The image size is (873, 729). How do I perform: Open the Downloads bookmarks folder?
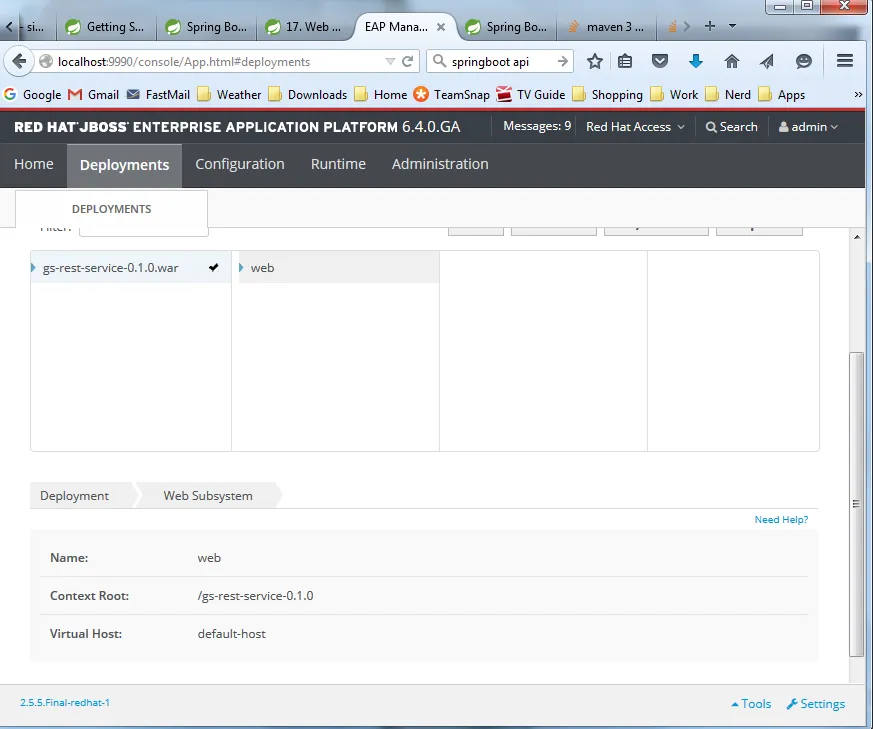coord(307,95)
